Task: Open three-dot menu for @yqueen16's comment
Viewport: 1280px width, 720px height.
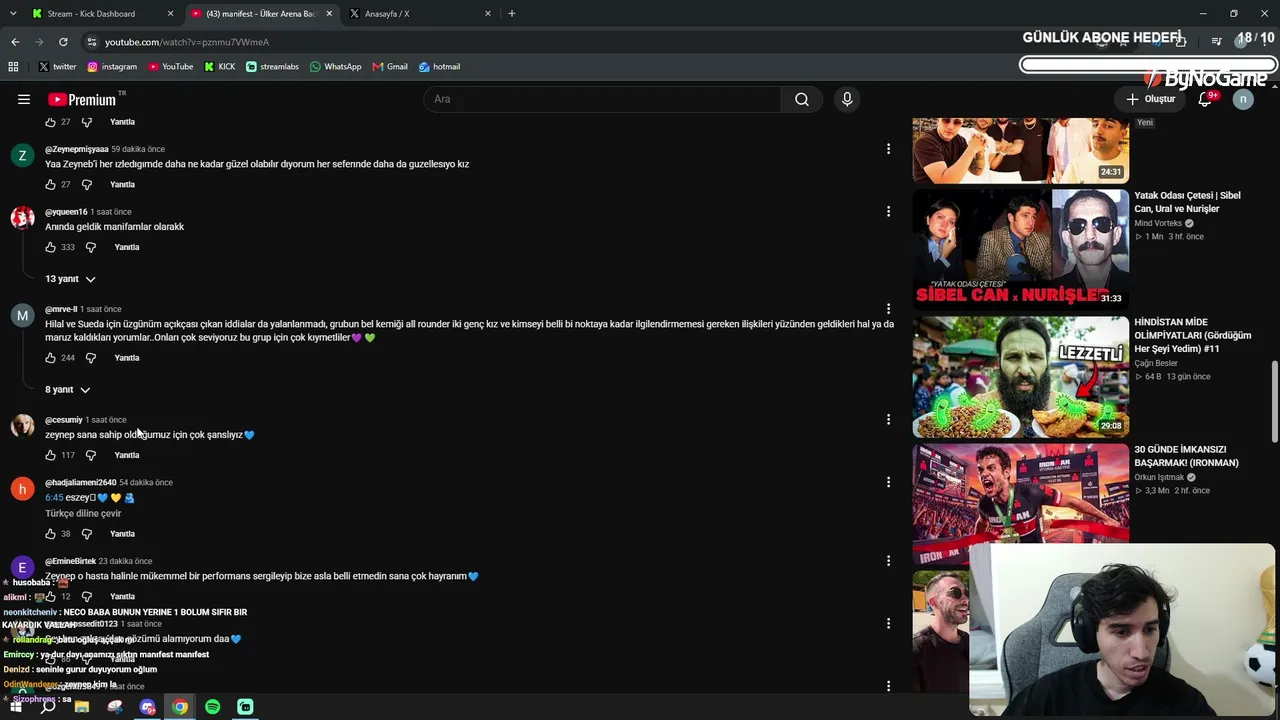Action: click(888, 212)
